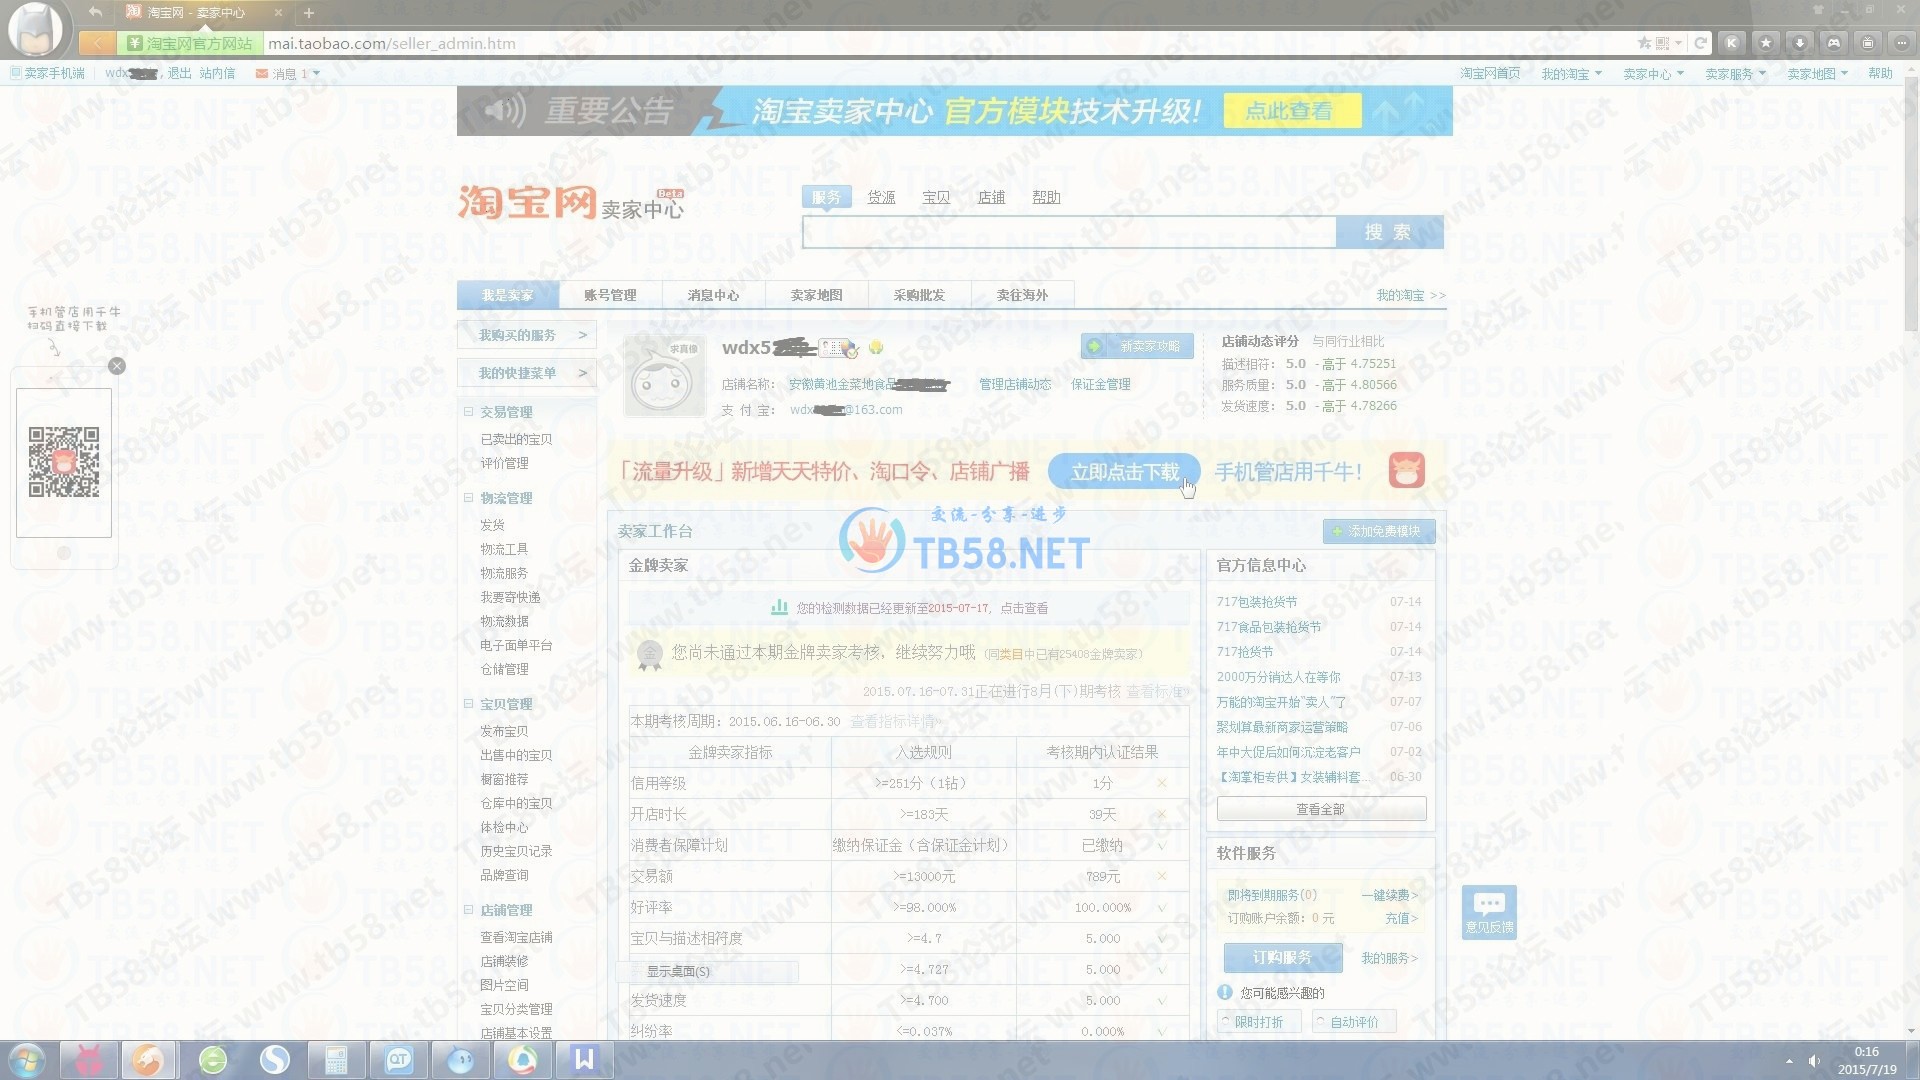Open 管理店铺动态 link
Viewport: 1920px width, 1080px height.
click(x=1014, y=384)
